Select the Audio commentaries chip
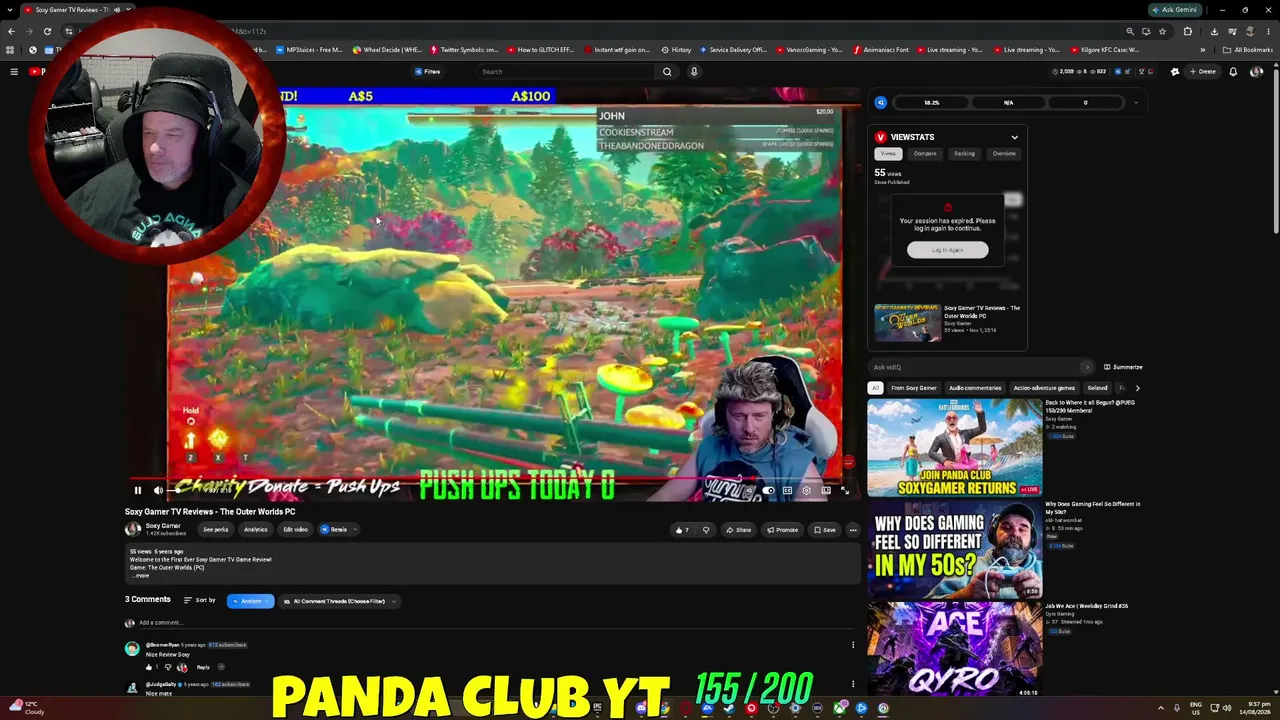 point(975,388)
